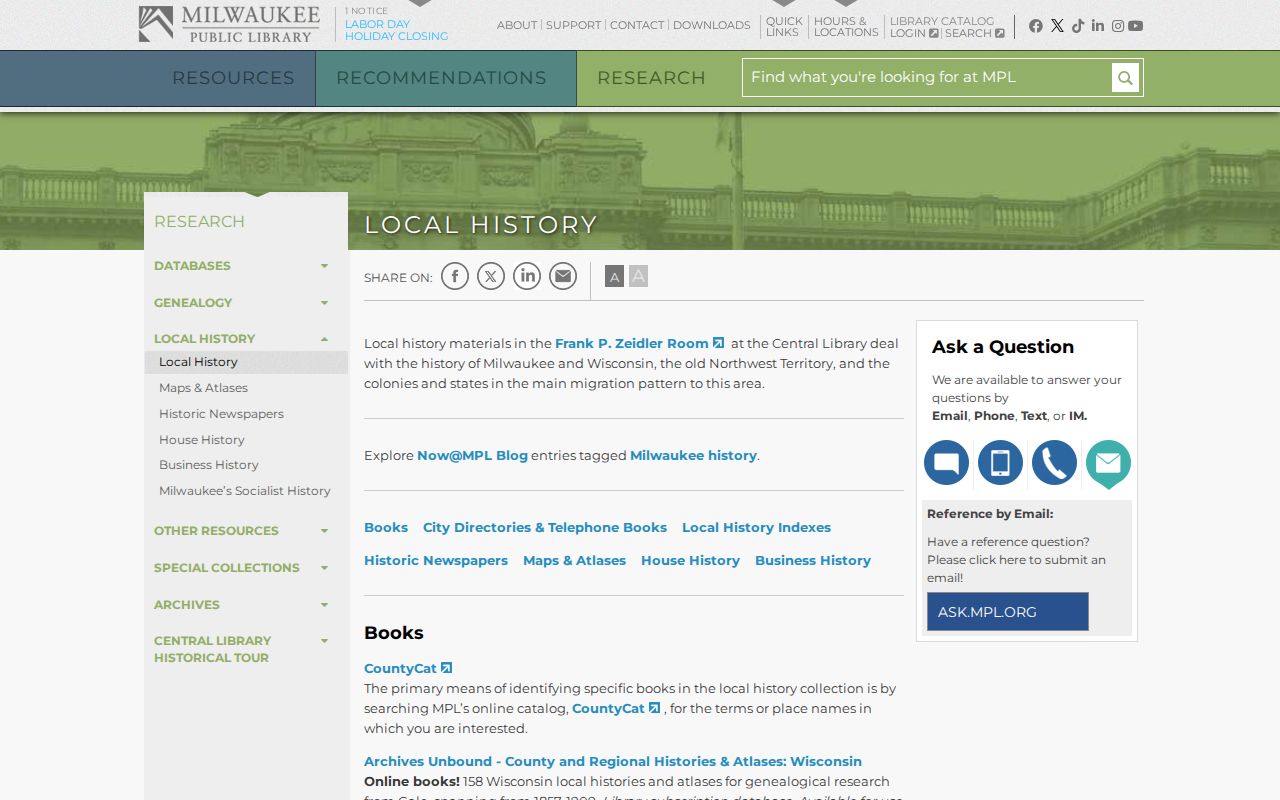This screenshot has width=1280, height=800.
Task: Choose the text message contact icon
Action: point(1000,463)
